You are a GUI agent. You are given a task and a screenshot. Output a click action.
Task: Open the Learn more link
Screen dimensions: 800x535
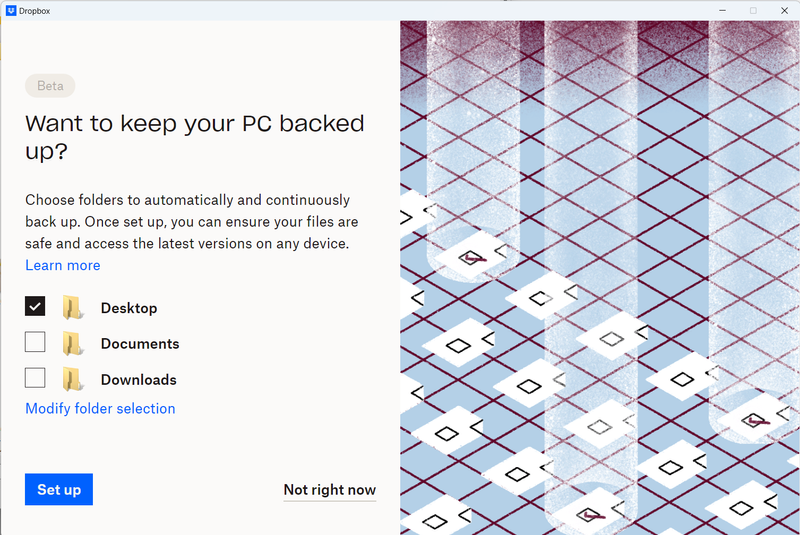(63, 265)
